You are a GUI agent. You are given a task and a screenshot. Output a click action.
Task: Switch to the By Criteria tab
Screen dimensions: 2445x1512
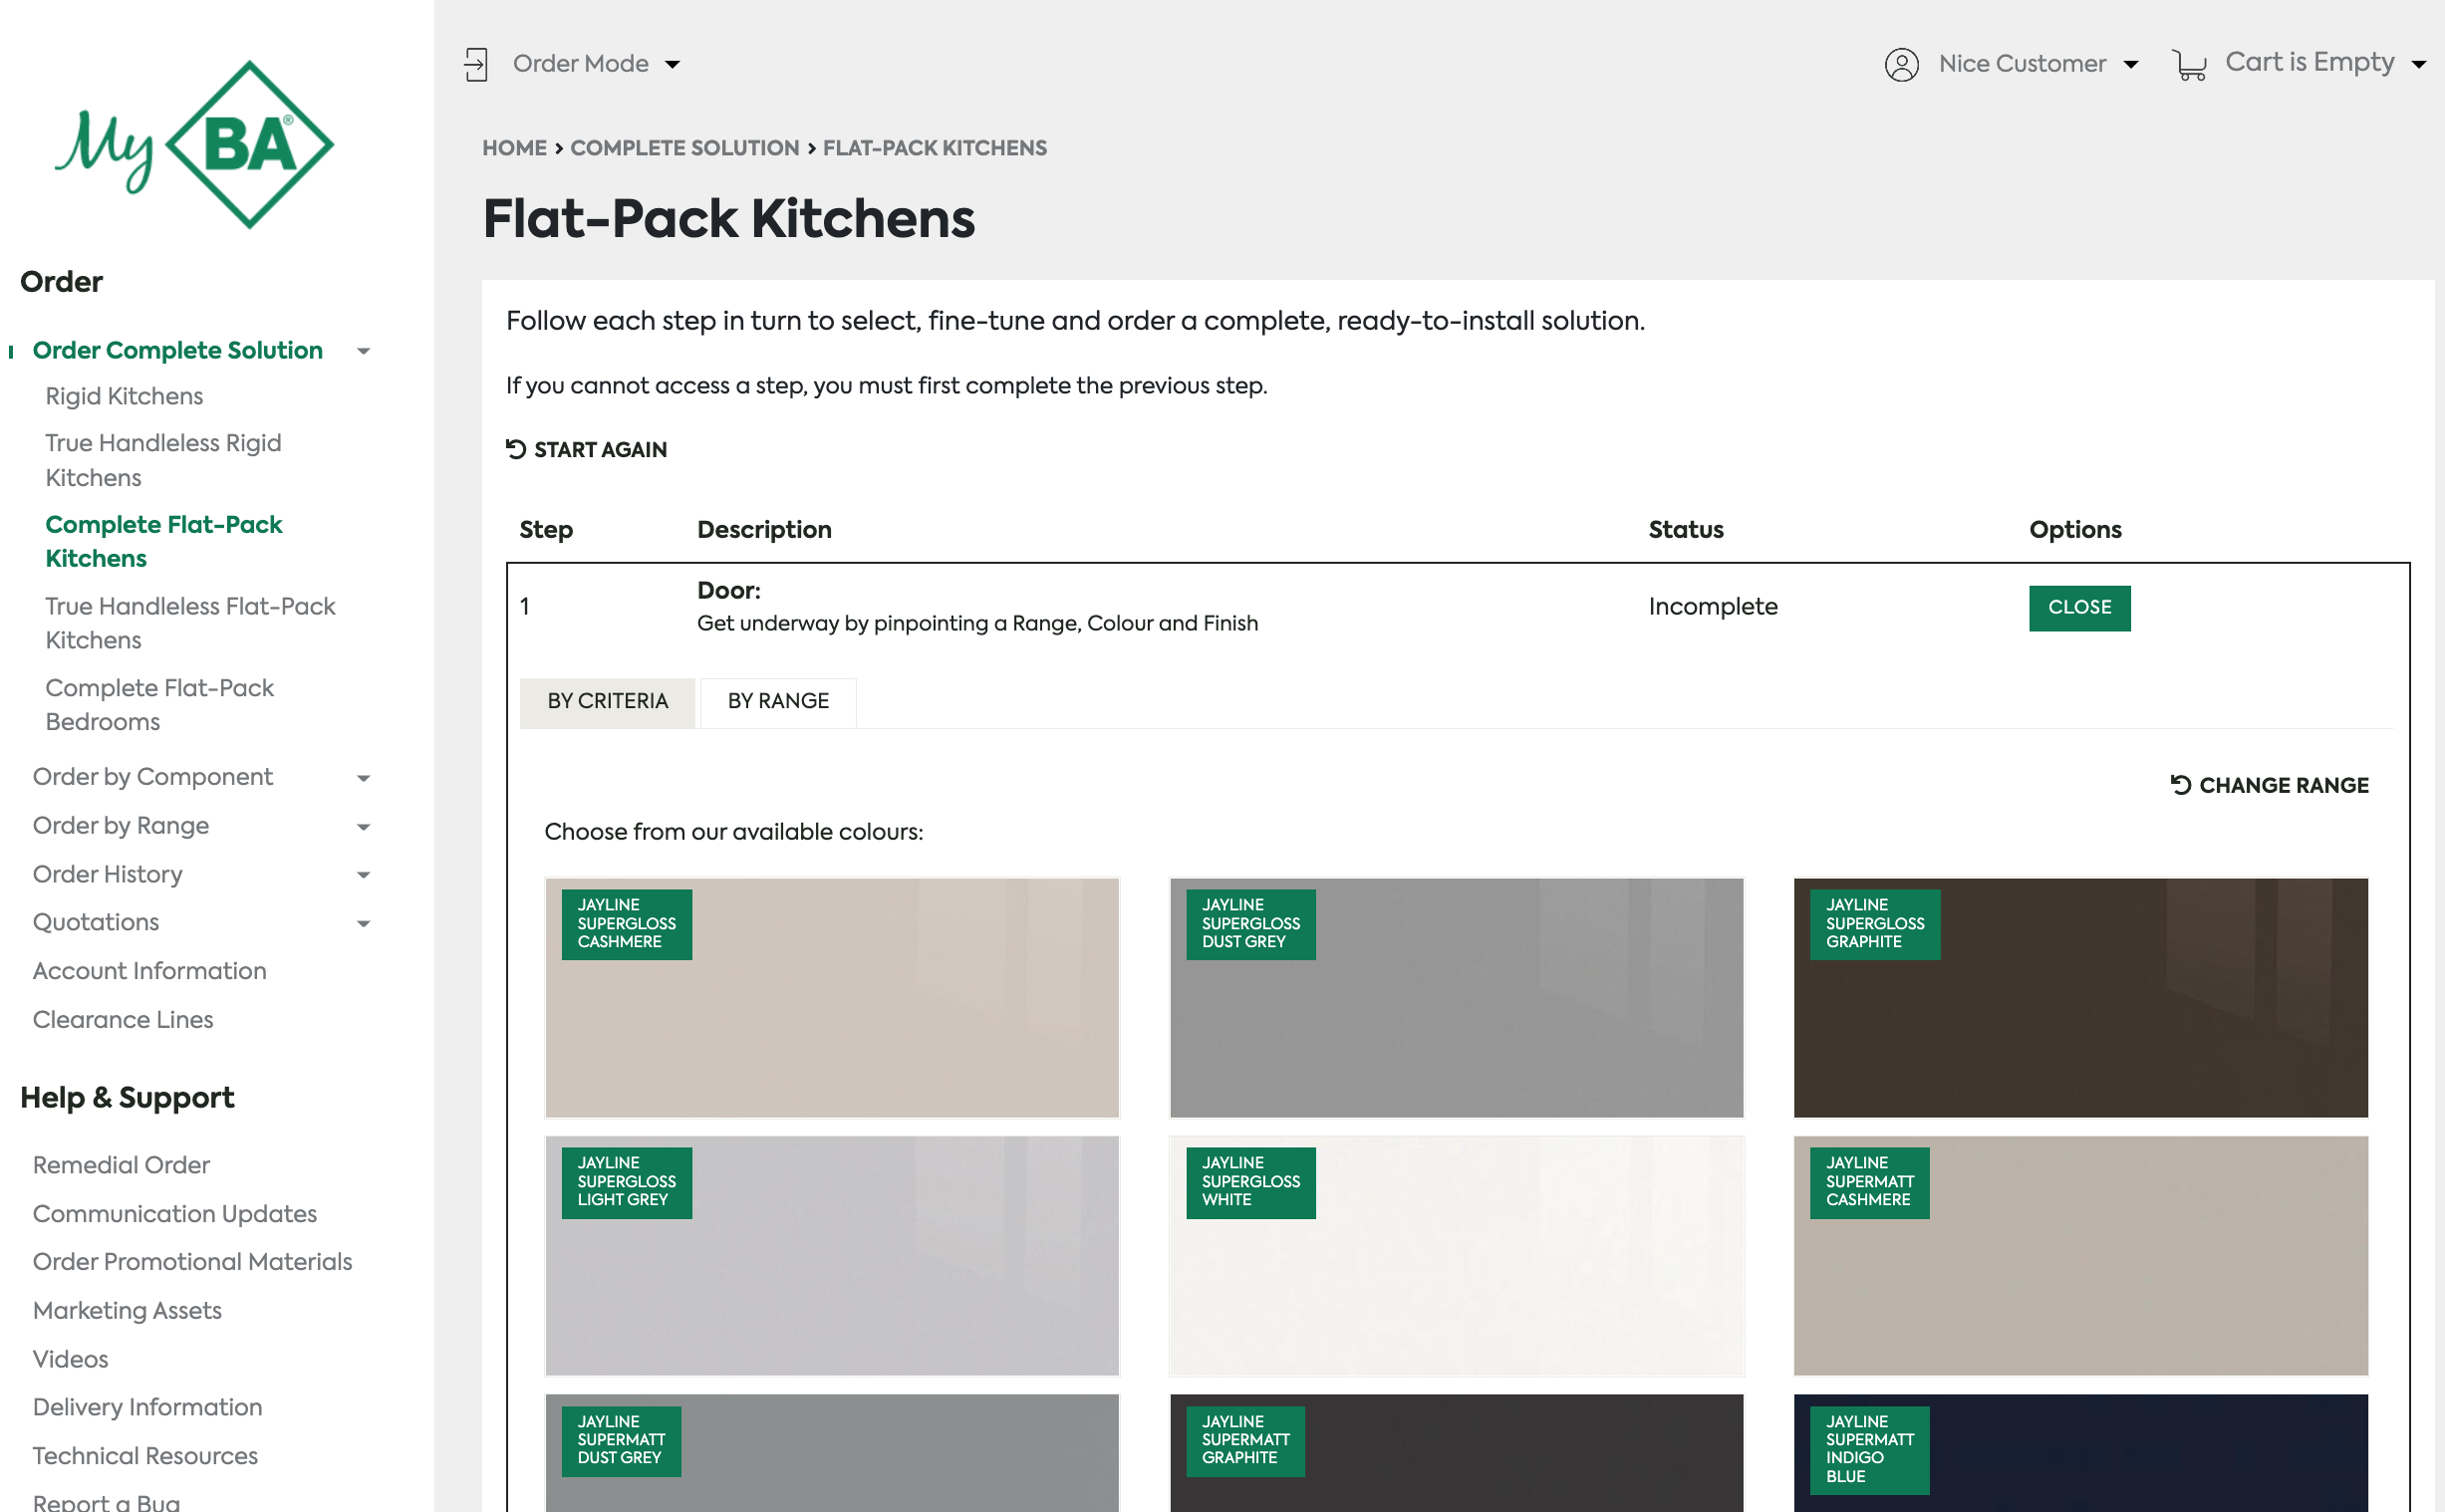pos(608,701)
